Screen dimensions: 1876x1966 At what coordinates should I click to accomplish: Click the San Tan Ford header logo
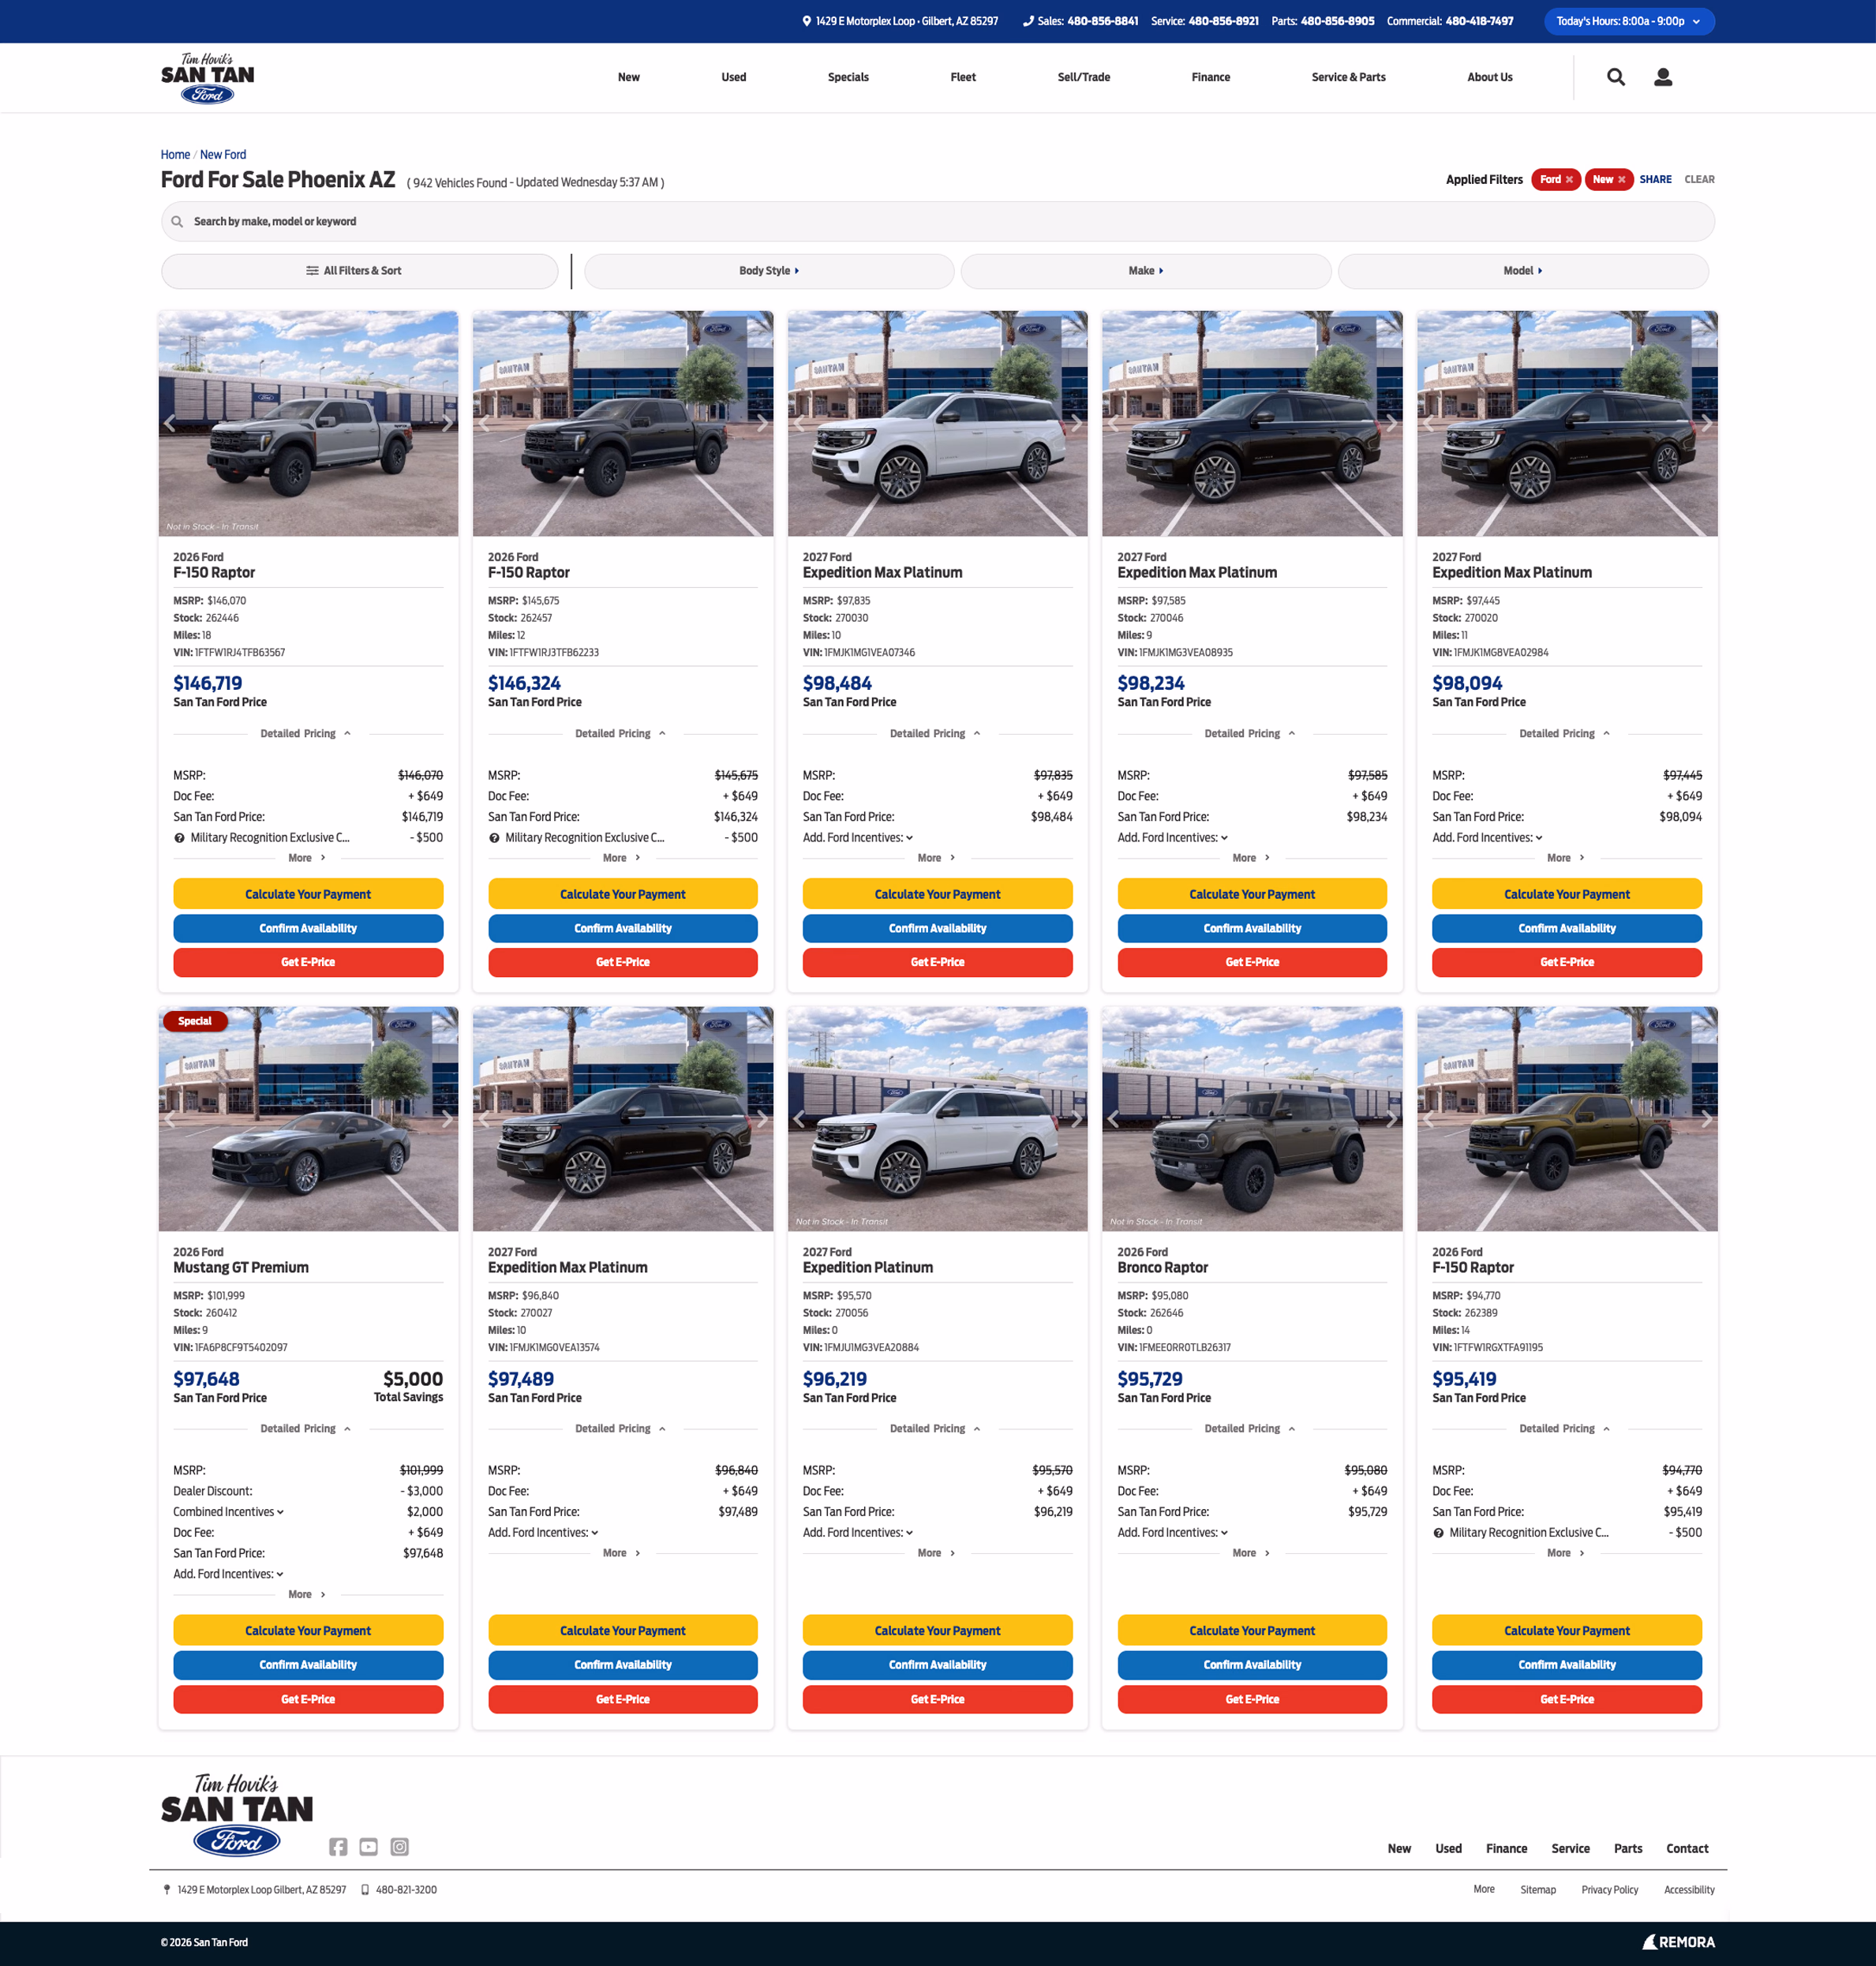(208, 78)
